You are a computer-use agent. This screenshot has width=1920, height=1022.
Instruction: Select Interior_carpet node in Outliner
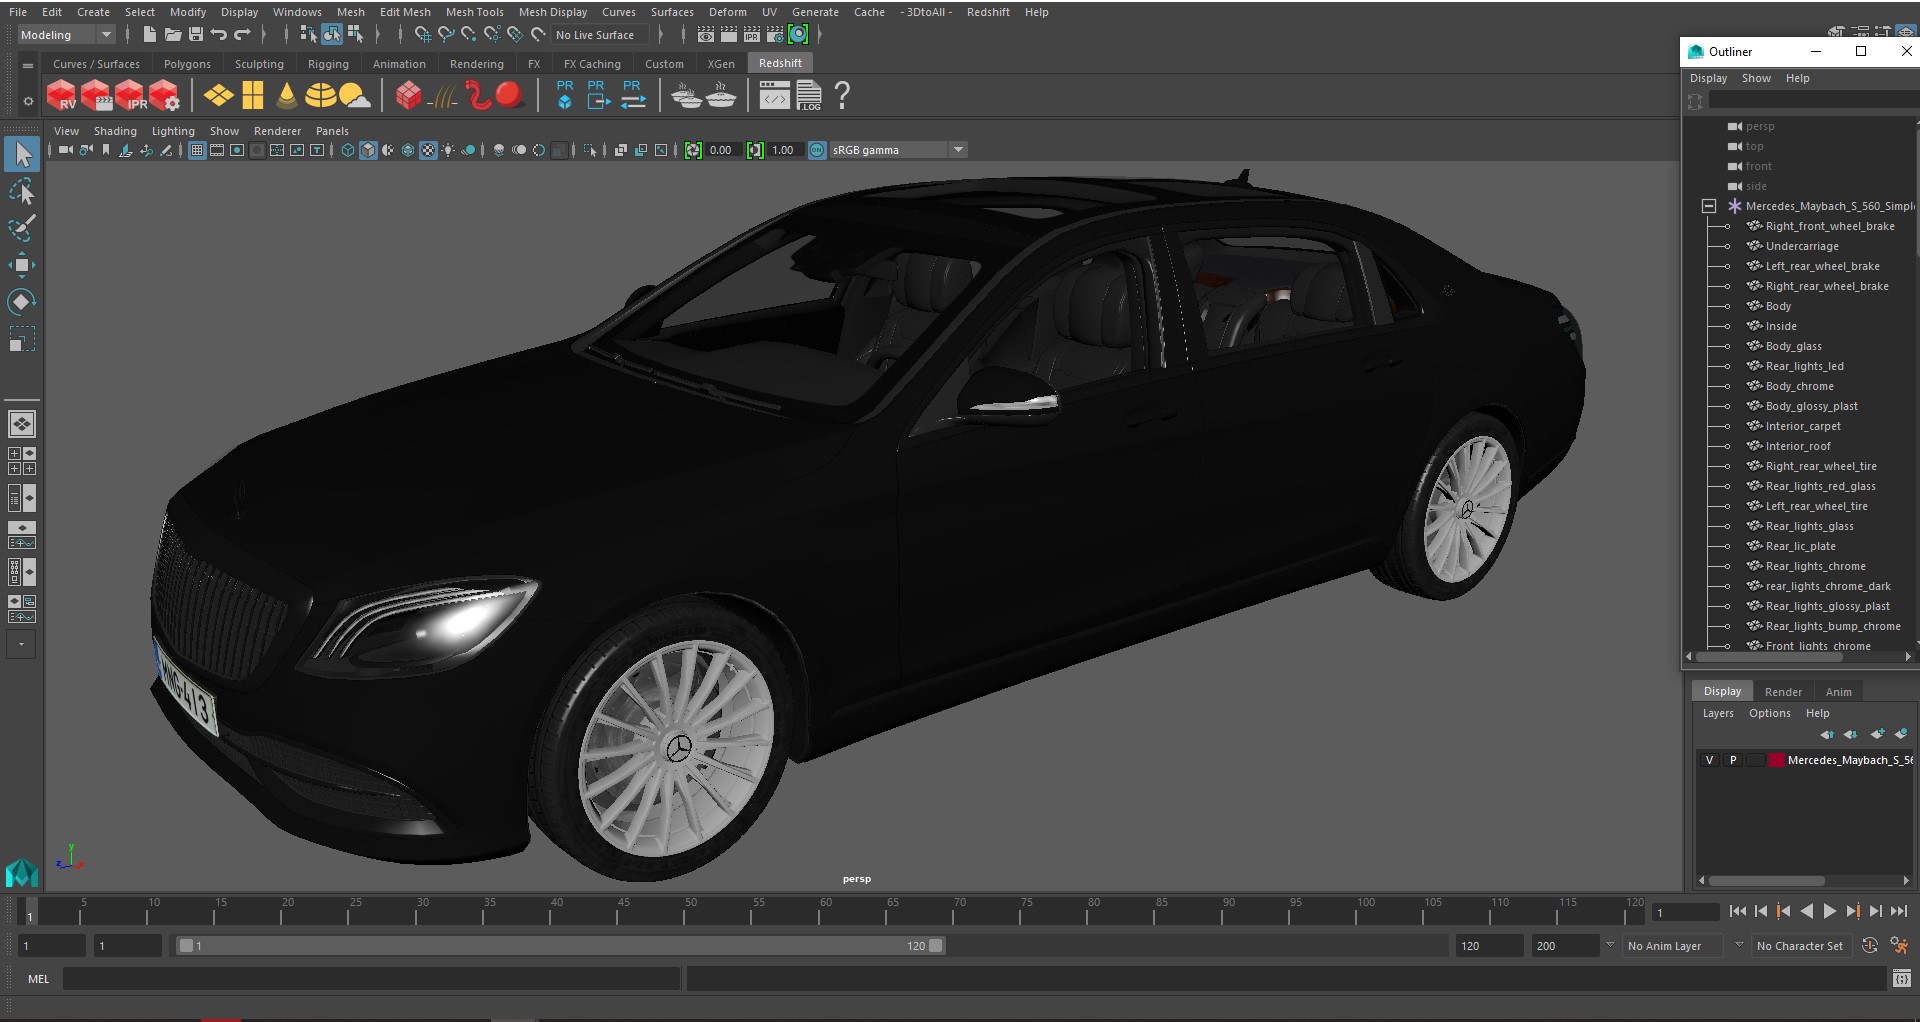(1803, 426)
